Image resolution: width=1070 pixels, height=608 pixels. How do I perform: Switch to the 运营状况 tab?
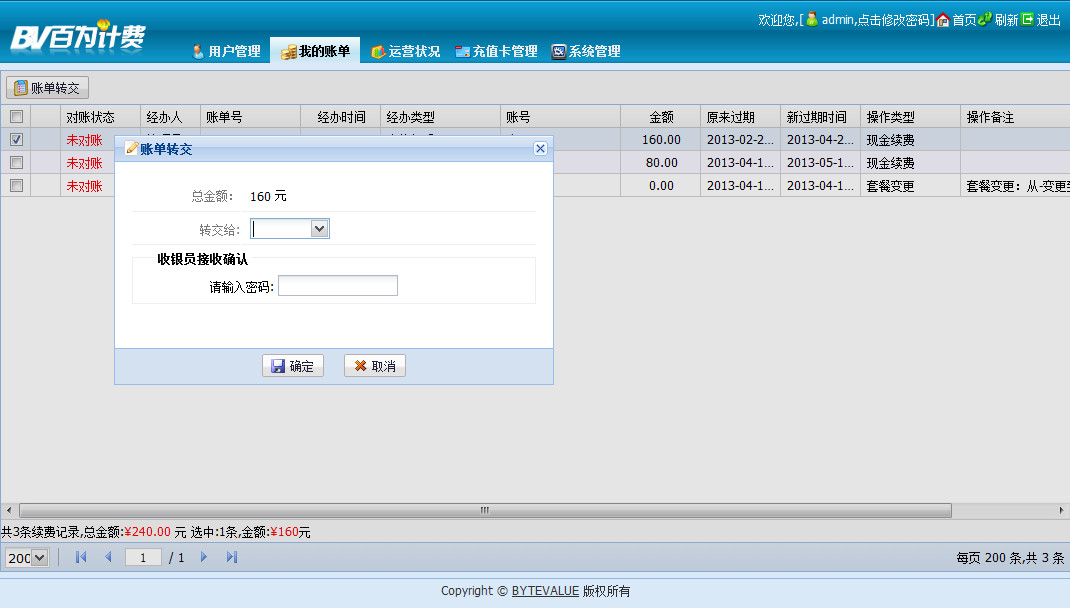[405, 51]
